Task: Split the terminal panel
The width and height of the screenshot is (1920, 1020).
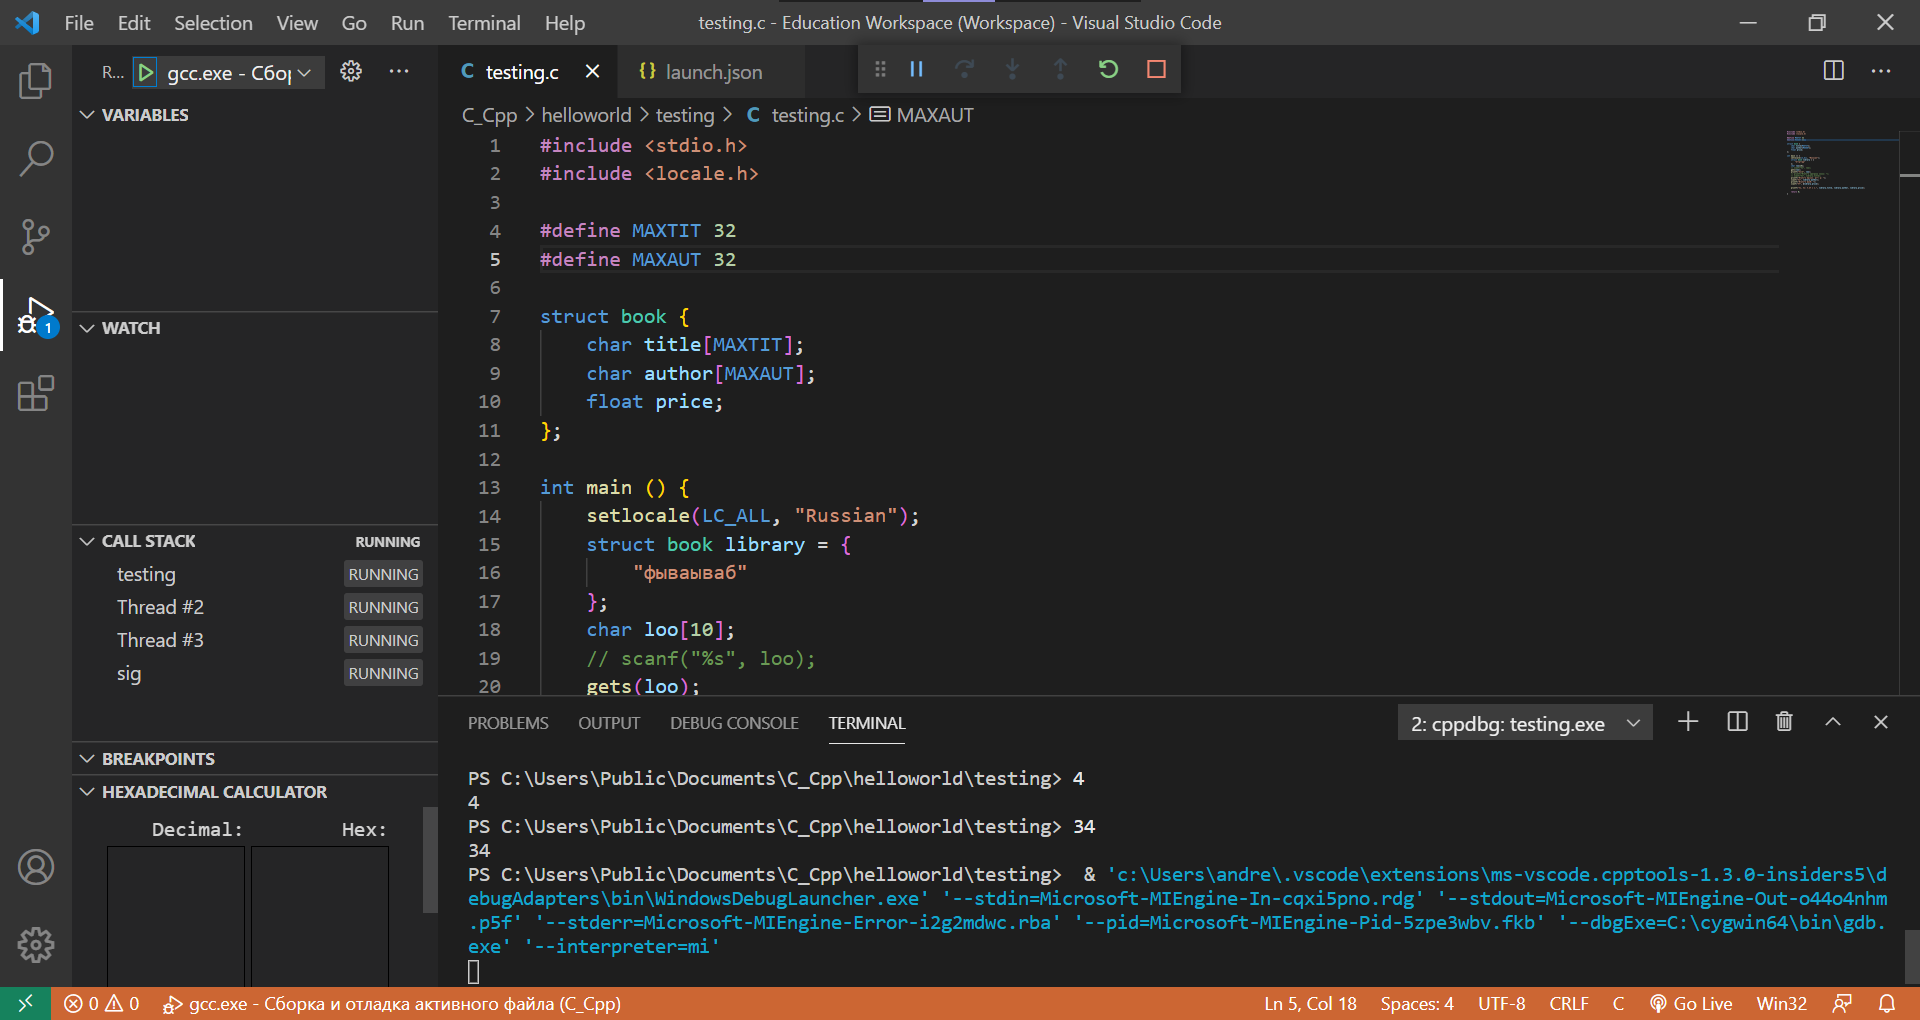Action: pyautogui.click(x=1738, y=722)
